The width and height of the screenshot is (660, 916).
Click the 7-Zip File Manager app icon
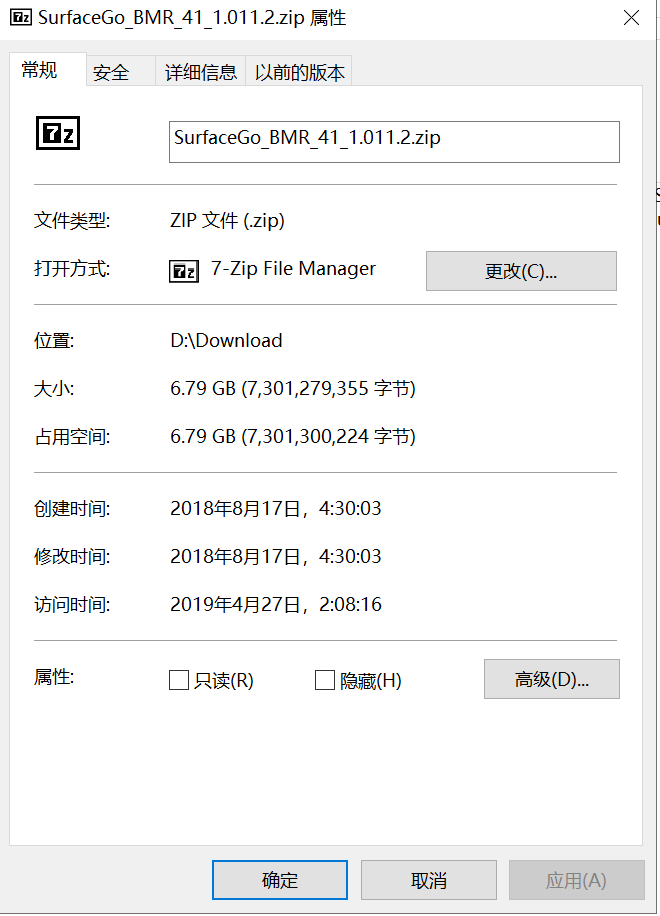[184, 271]
